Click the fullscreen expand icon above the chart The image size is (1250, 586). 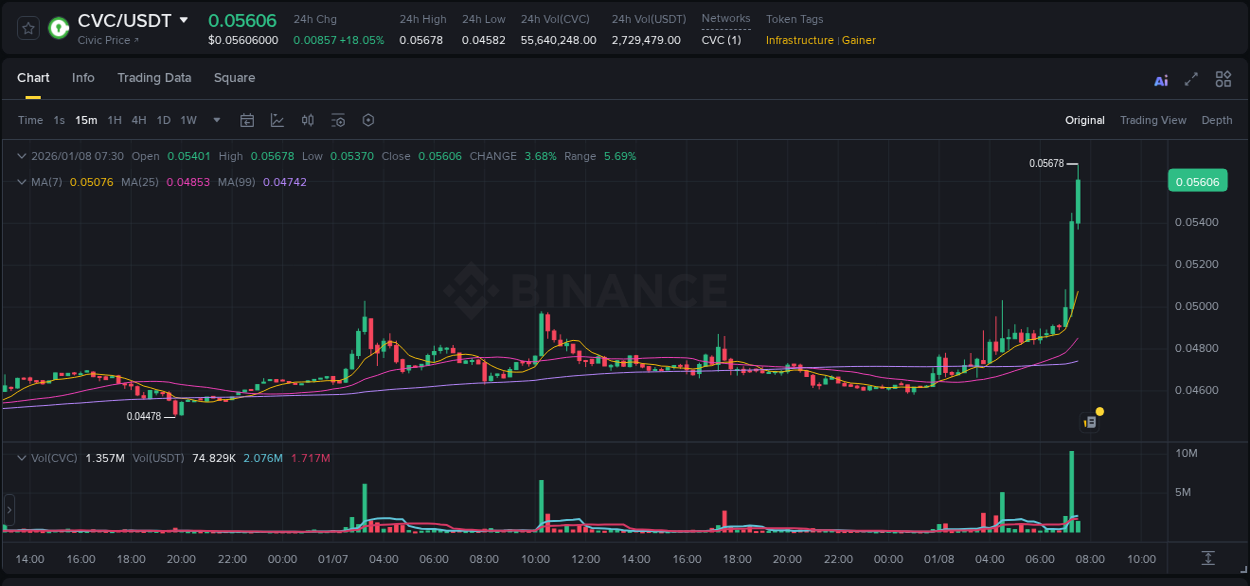[1191, 78]
